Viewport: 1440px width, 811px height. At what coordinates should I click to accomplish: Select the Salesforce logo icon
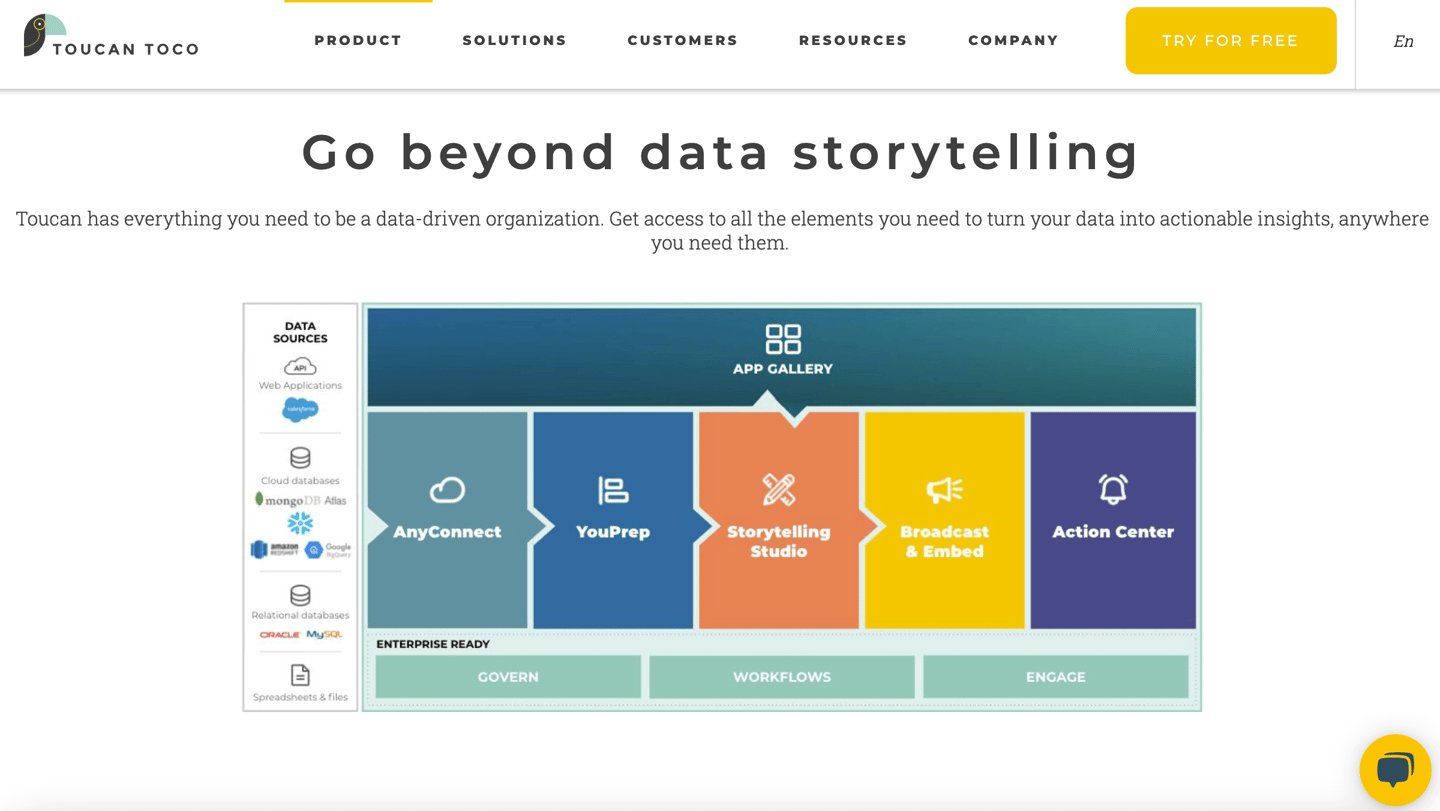tap(299, 410)
